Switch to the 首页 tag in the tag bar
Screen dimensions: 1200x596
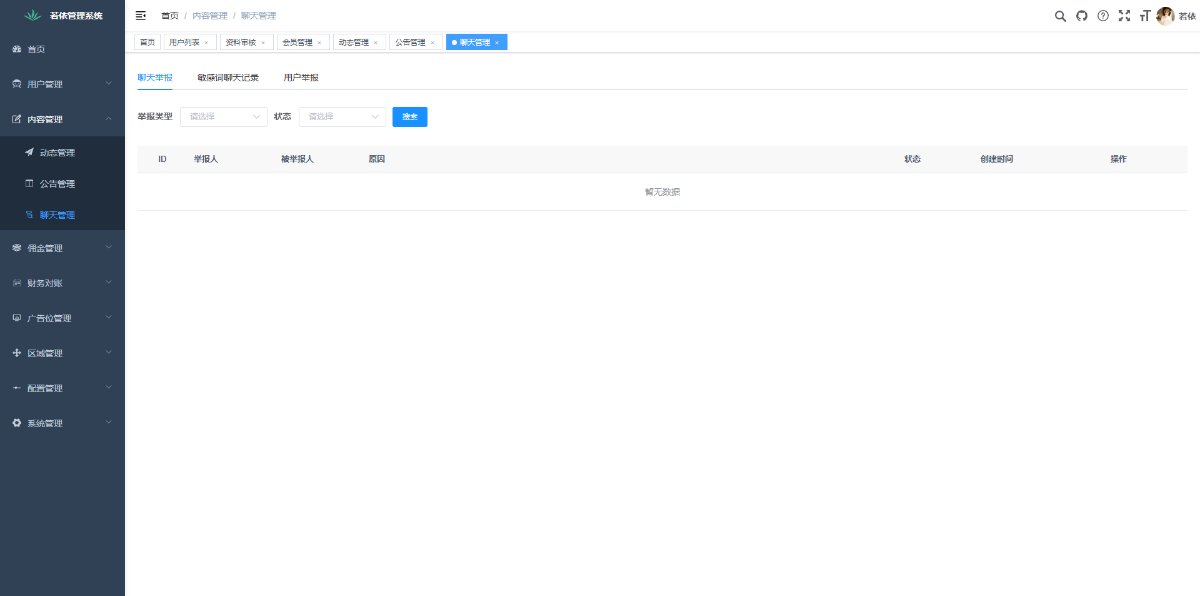pyautogui.click(x=147, y=43)
